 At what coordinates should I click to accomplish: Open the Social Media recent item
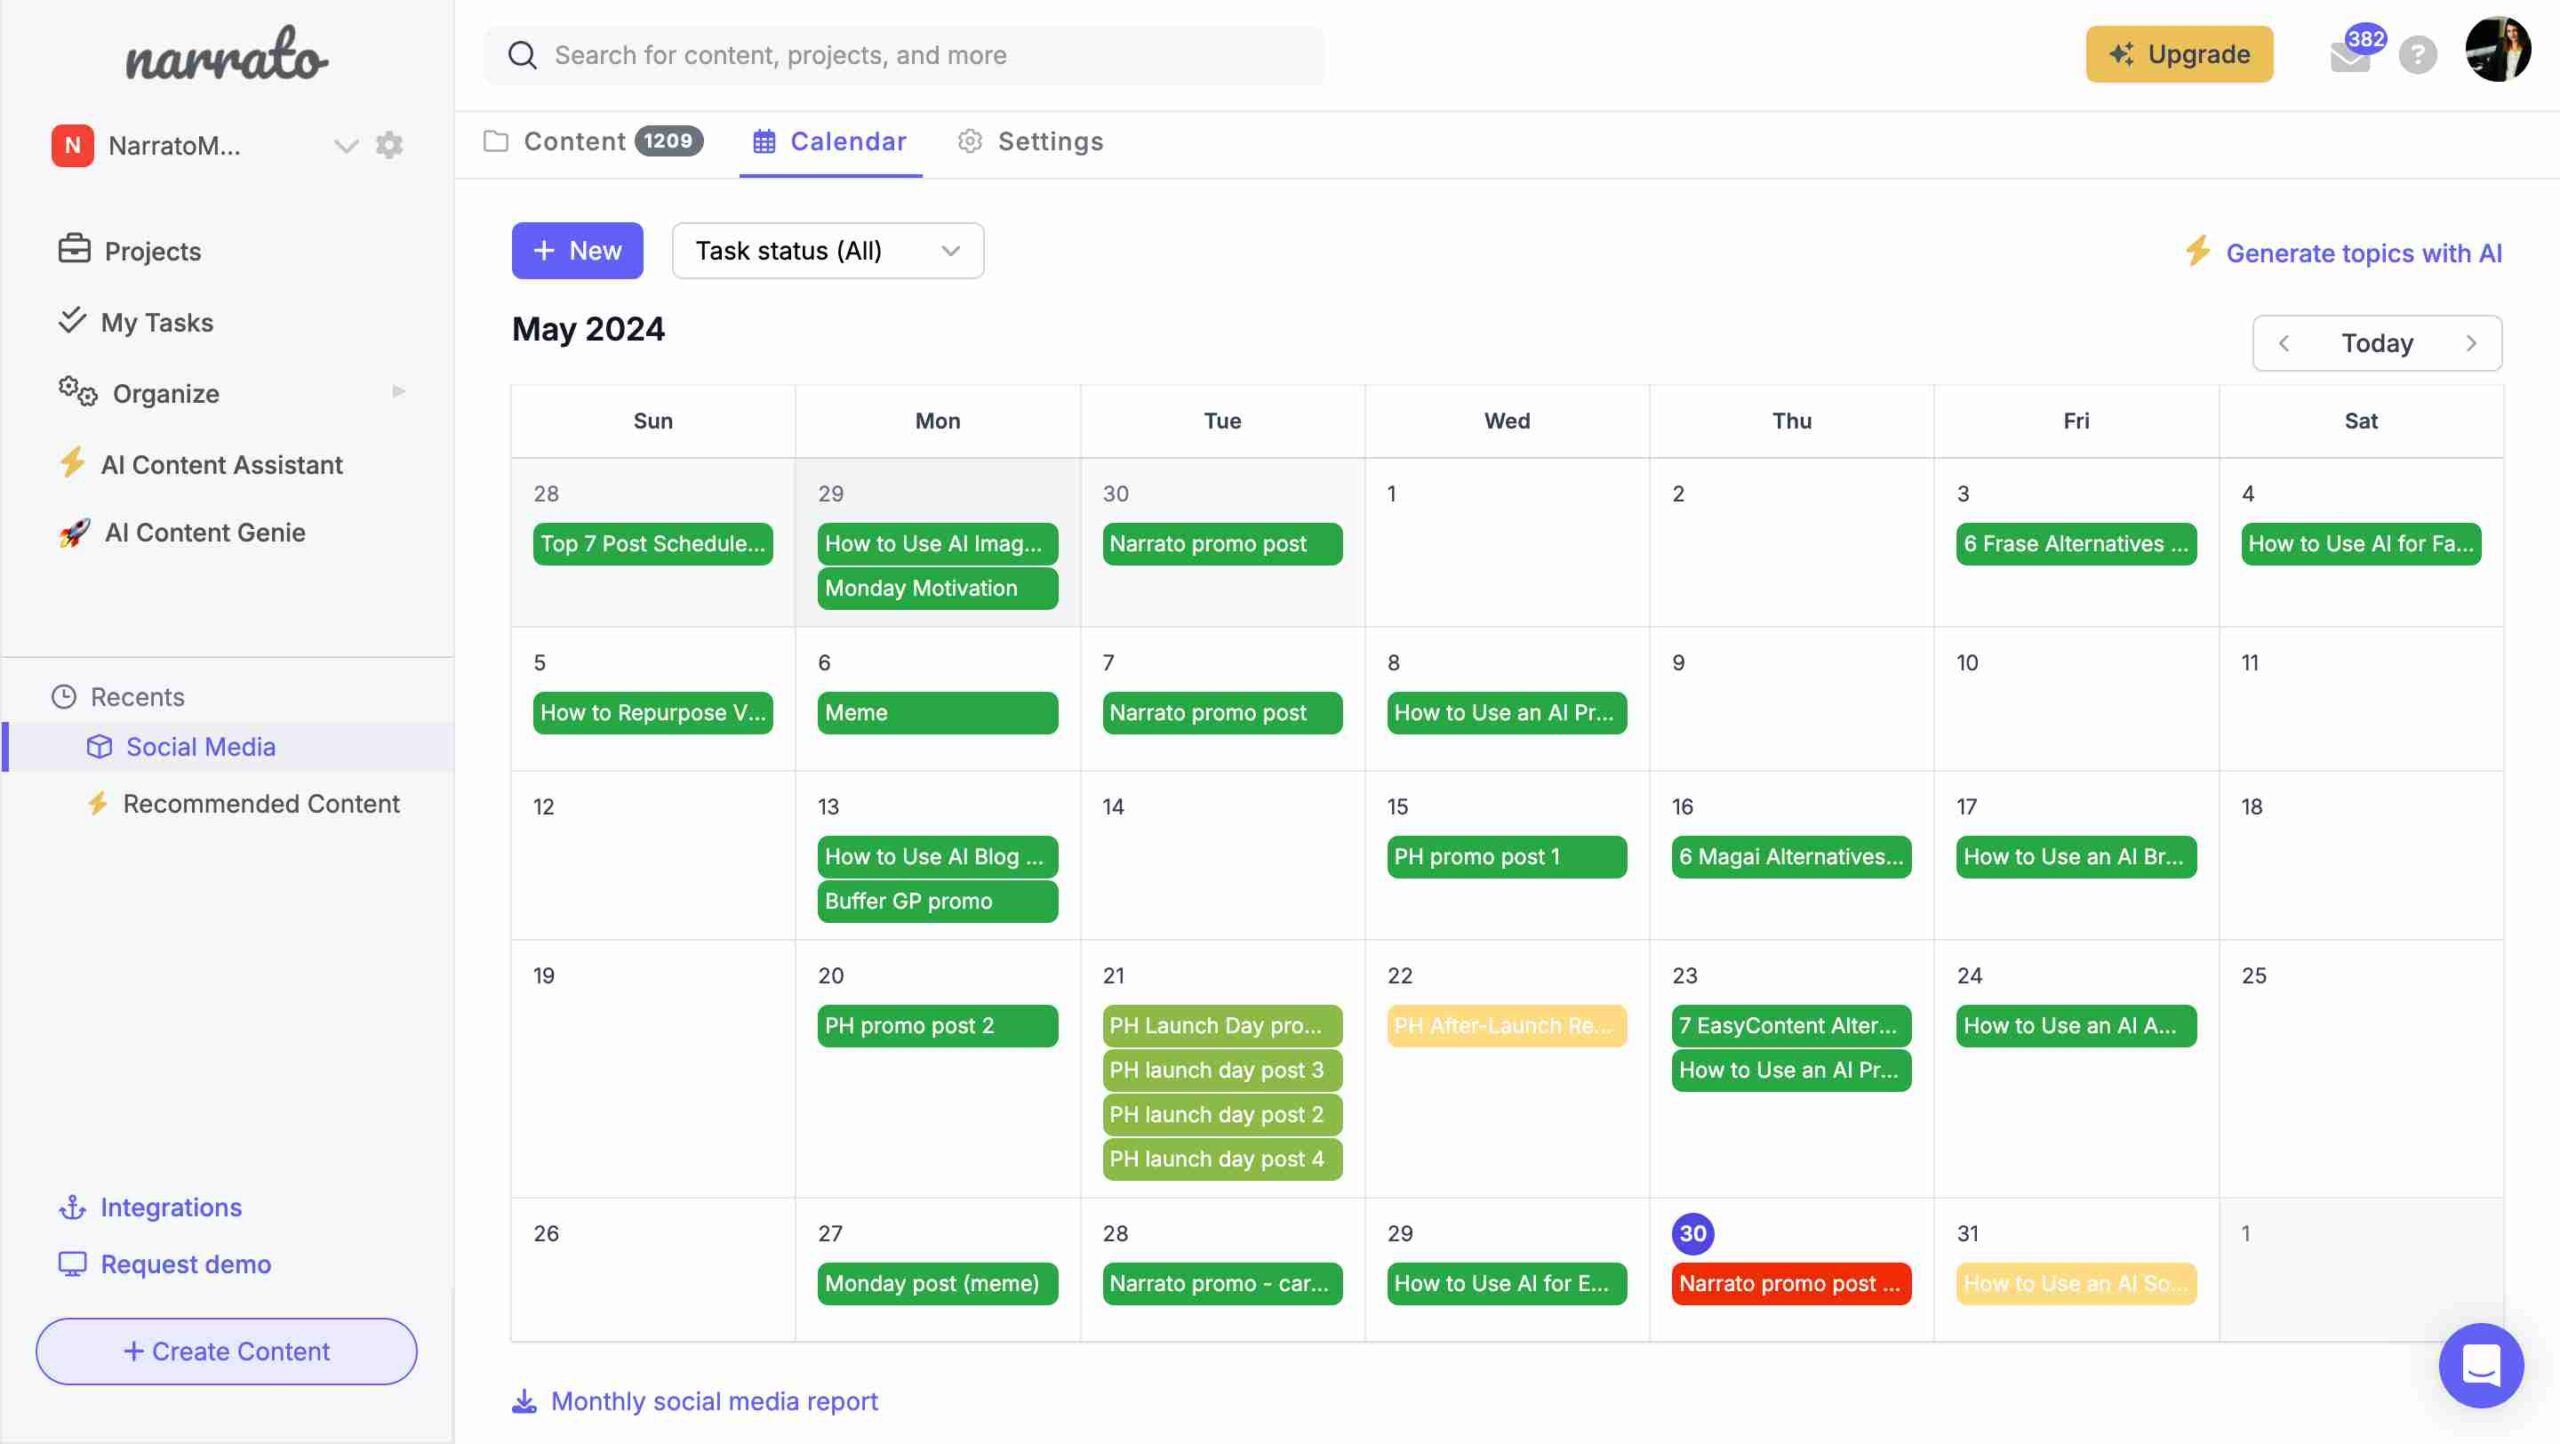pyautogui.click(x=199, y=746)
